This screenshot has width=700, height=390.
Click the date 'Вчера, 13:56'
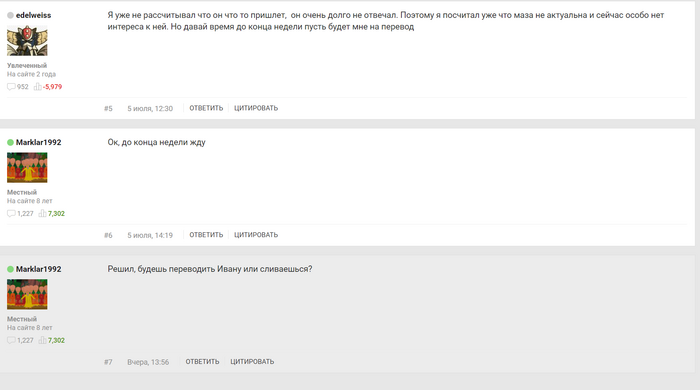pyautogui.click(x=148, y=362)
